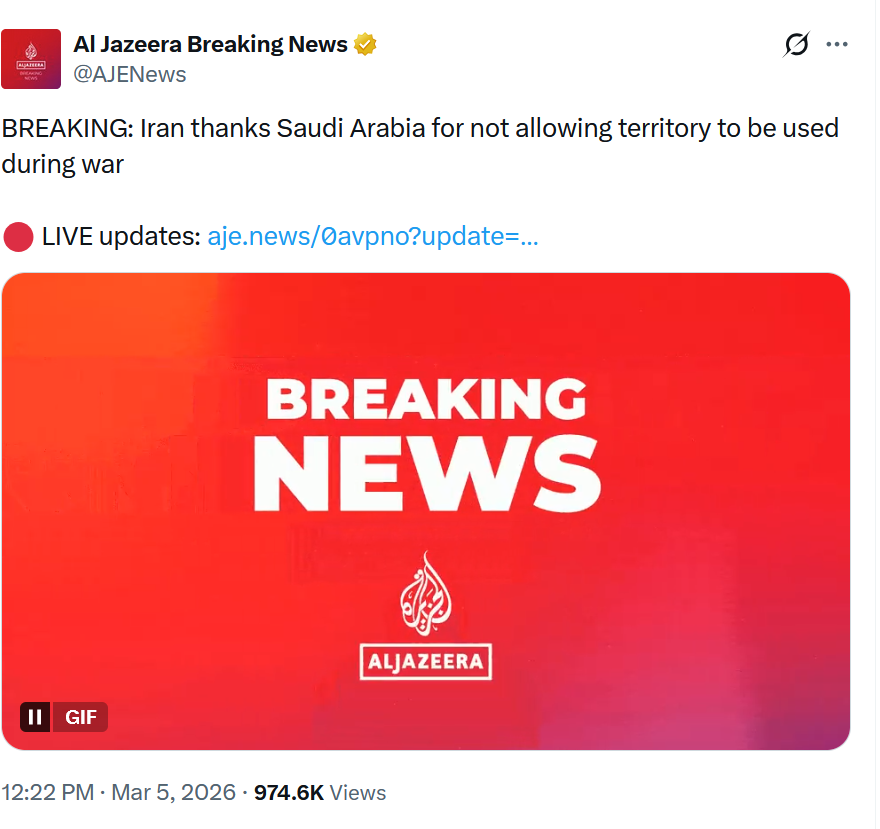Click the 12:22 PM timestamp
The height and width of the screenshot is (829, 880).
coord(46,793)
